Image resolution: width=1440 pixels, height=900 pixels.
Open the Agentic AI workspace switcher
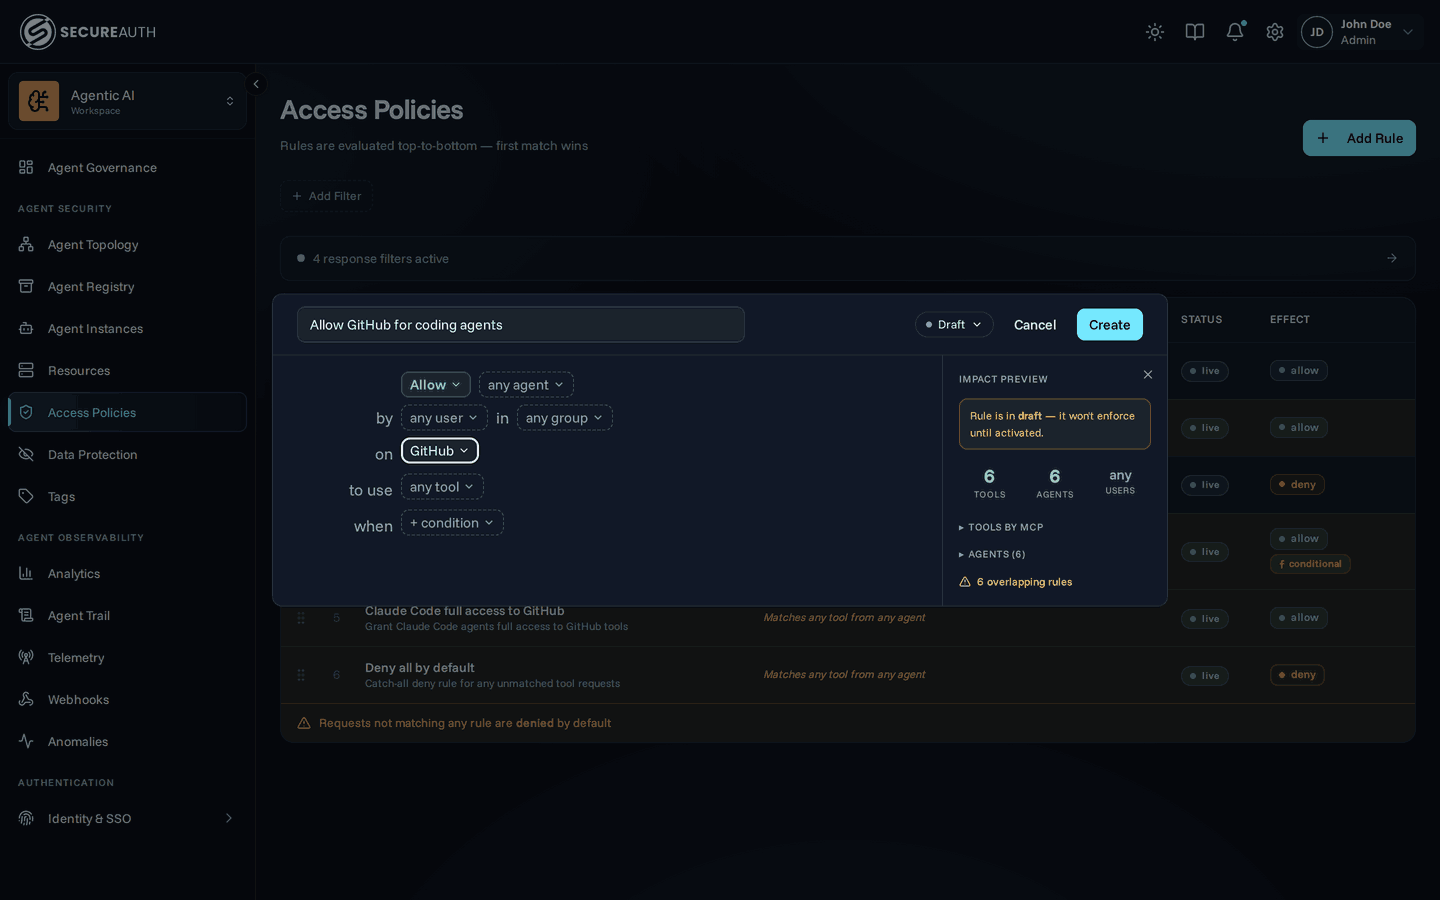[127, 101]
